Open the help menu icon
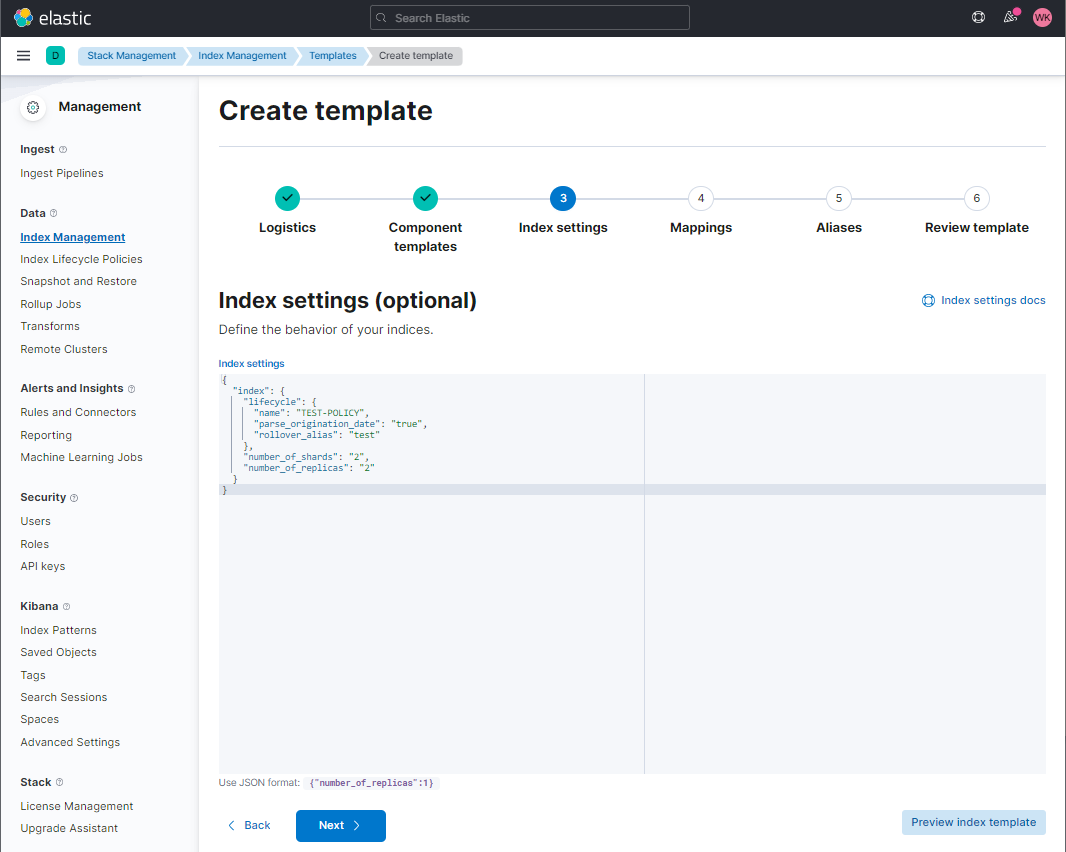Screen dimensions: 1066x852 coord(978,18)
